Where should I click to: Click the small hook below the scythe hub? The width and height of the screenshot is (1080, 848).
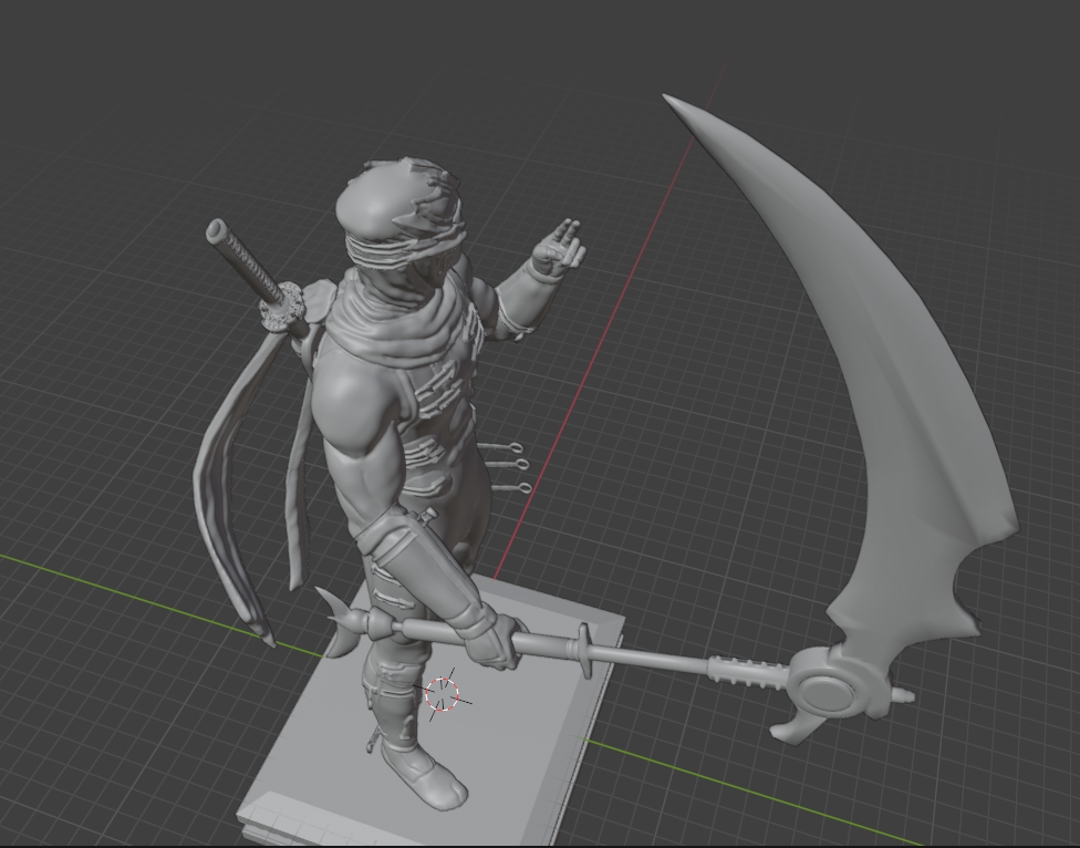(x=790, y=732)
